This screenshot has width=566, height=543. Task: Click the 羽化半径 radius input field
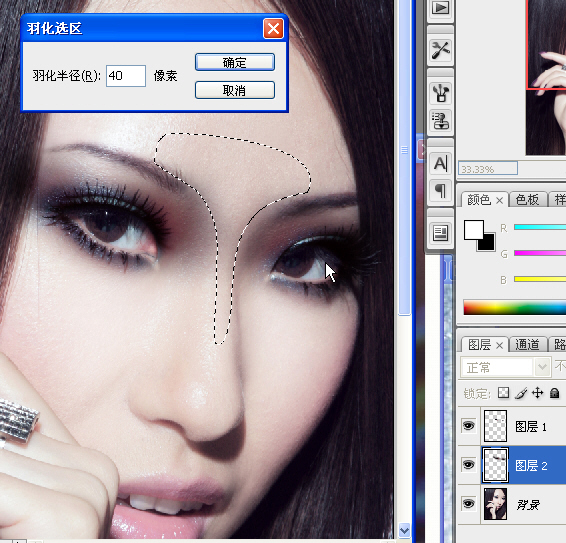click(x=126, y=76)
